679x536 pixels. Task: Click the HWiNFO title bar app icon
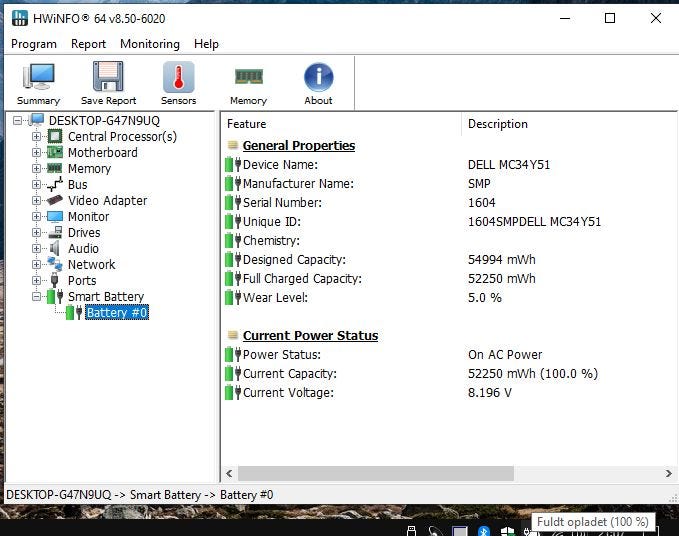(x=19, y=18)
